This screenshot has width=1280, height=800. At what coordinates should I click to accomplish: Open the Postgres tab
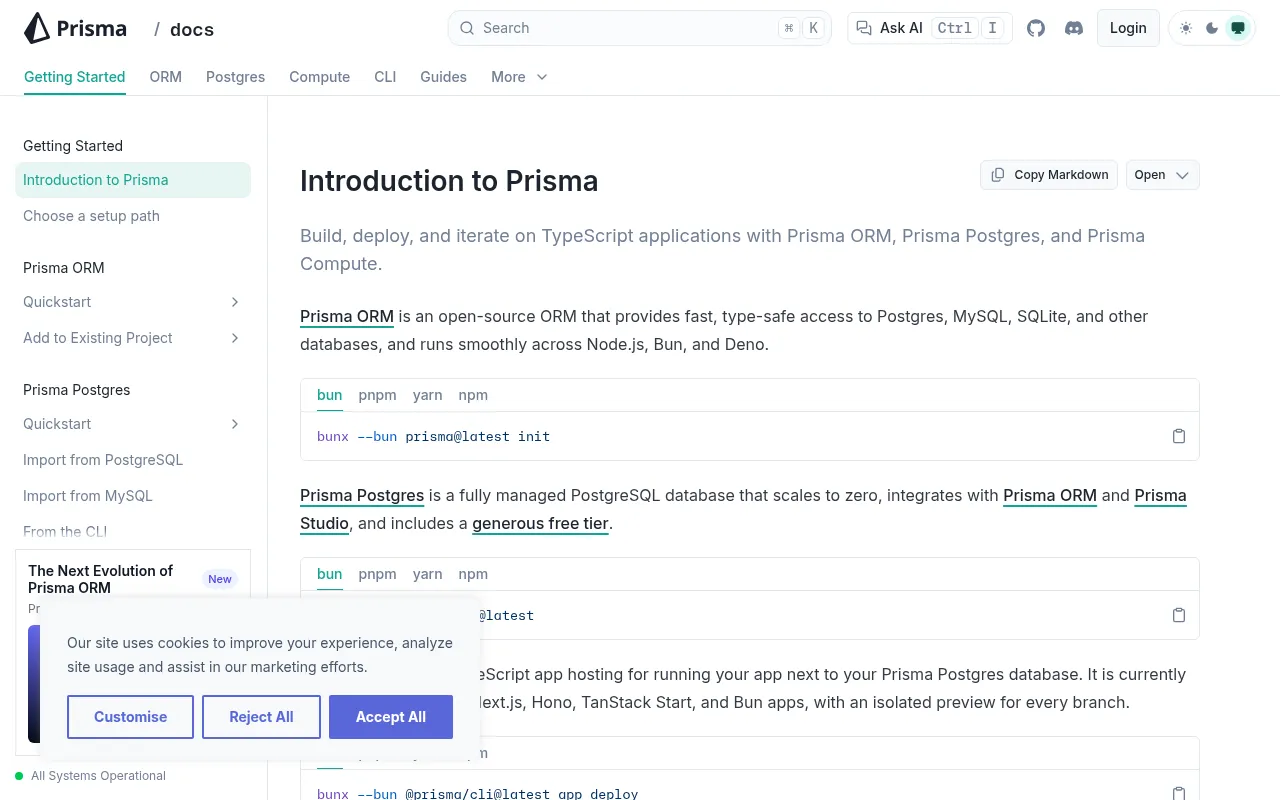point(236,77)
